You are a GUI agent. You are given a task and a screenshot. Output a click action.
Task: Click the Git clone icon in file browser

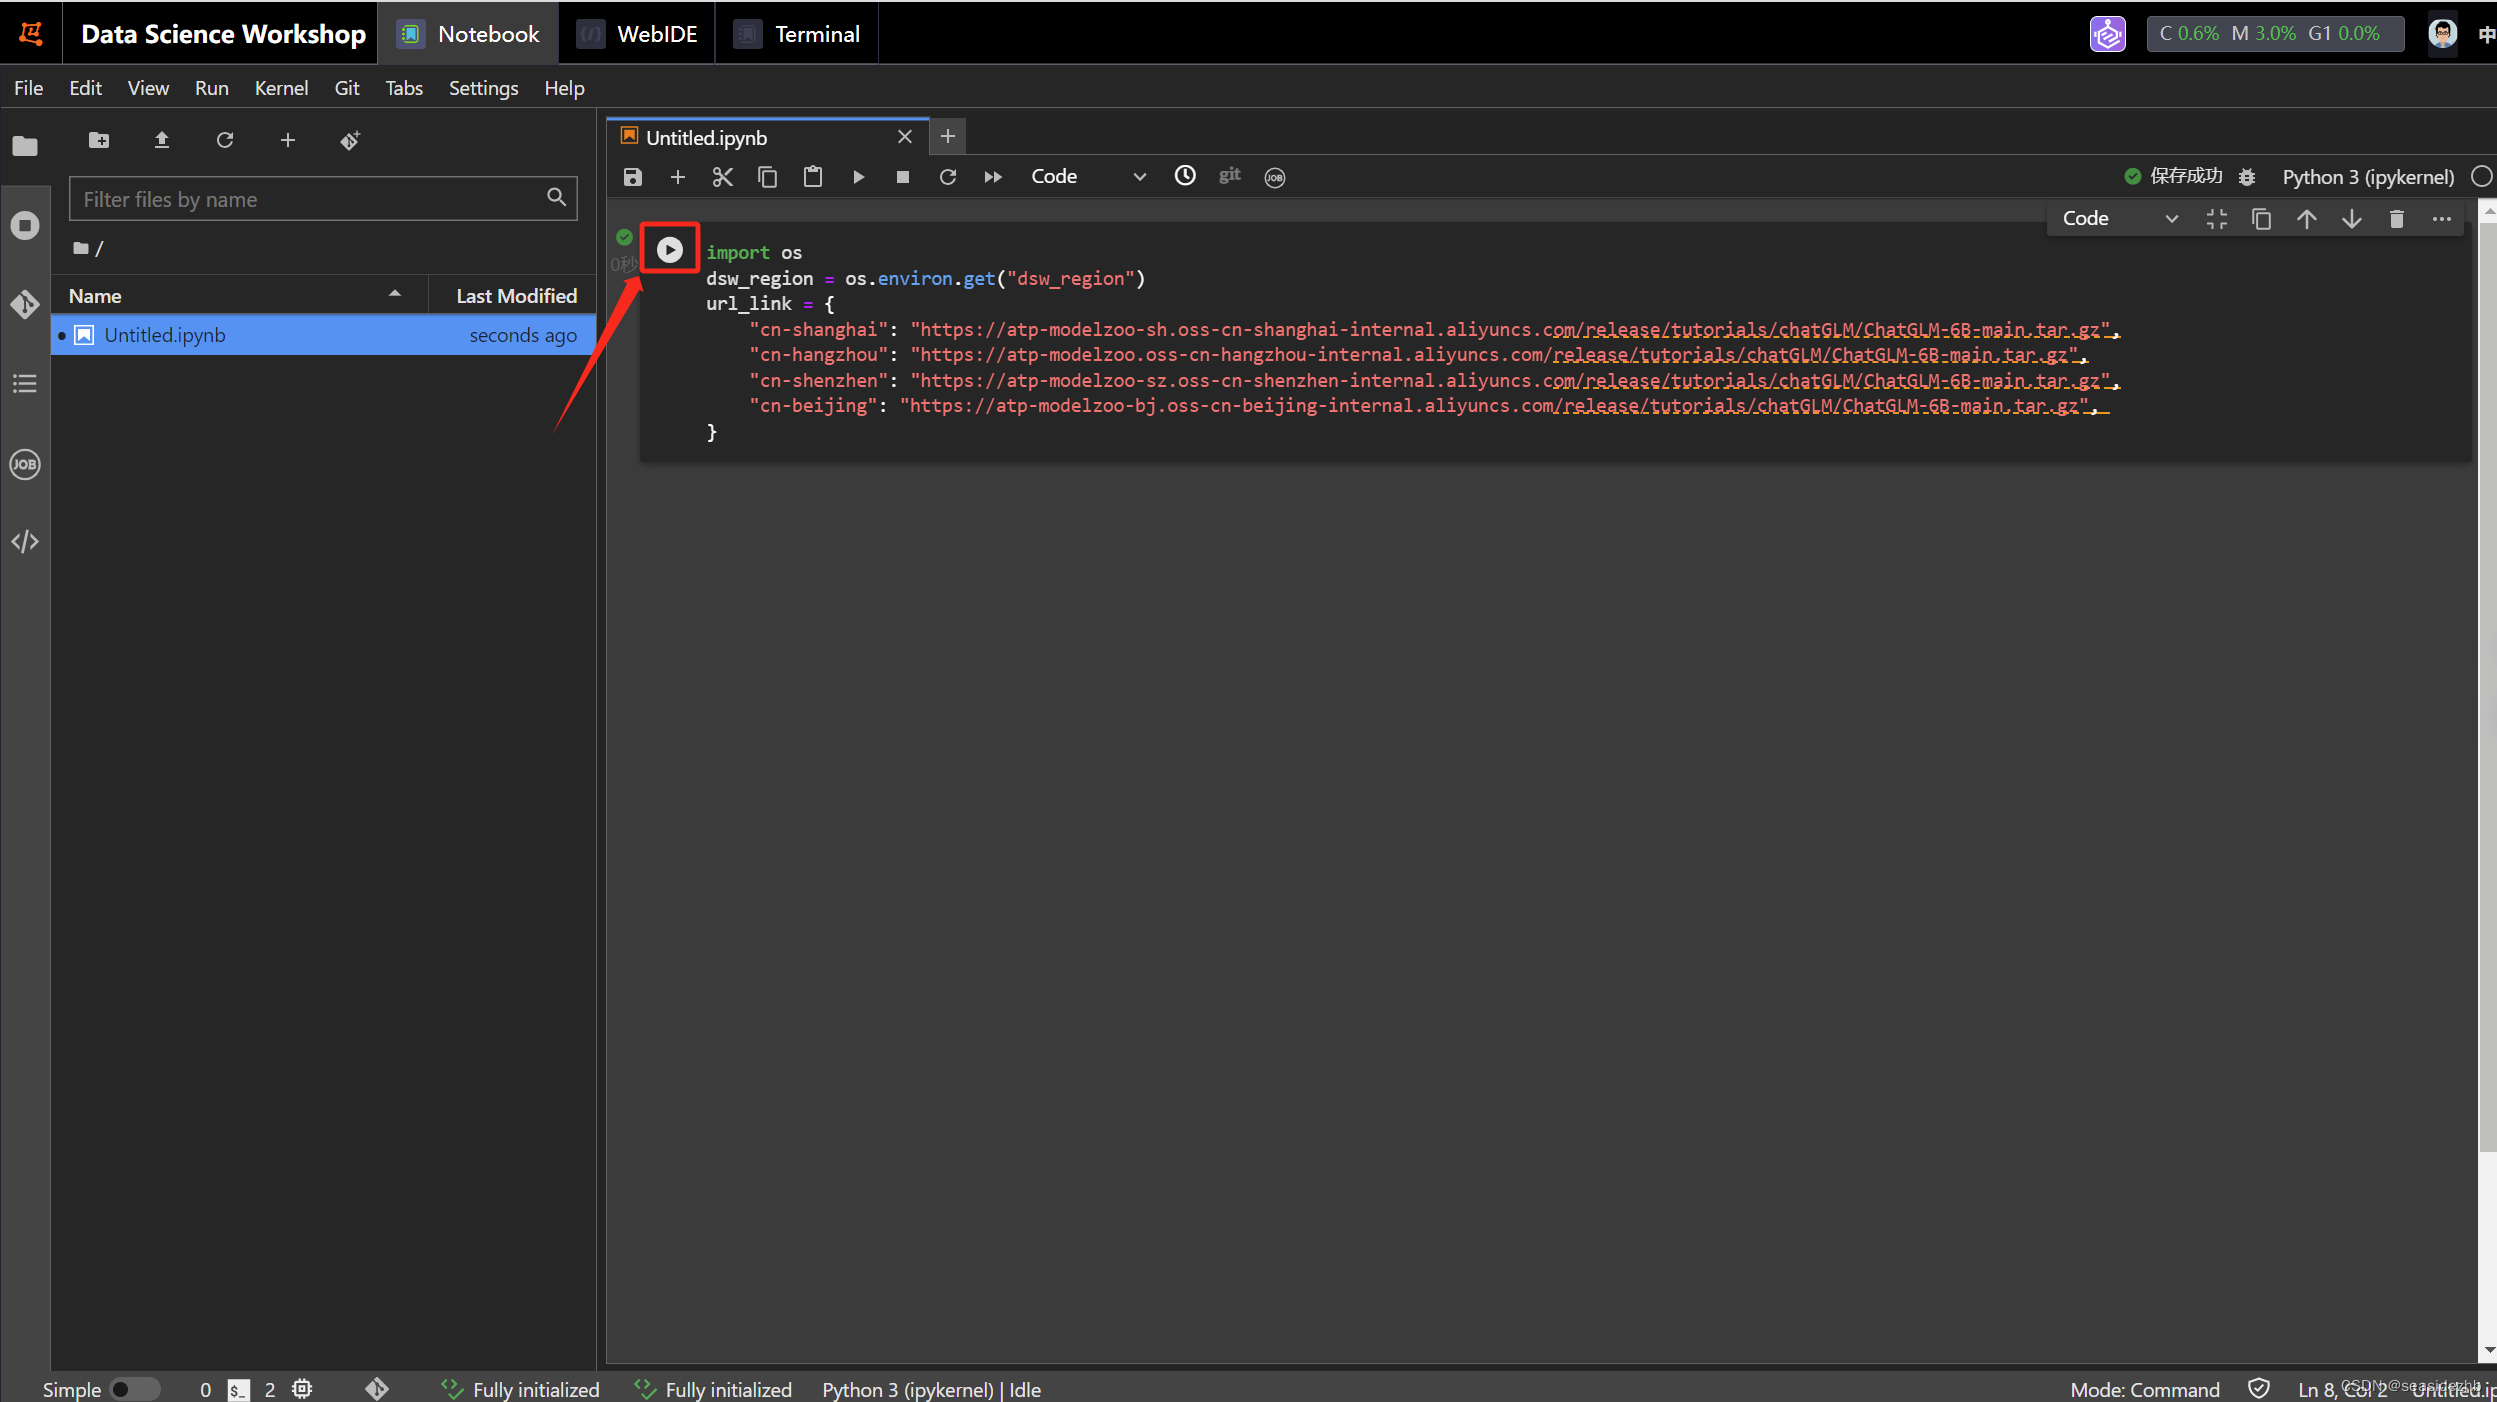[x=350, y=140]
